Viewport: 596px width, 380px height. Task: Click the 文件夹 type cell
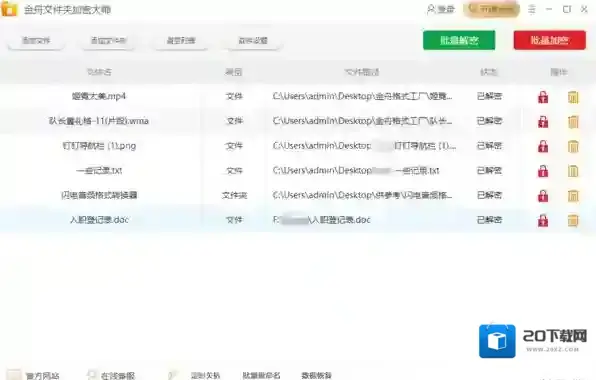[234, 195]
